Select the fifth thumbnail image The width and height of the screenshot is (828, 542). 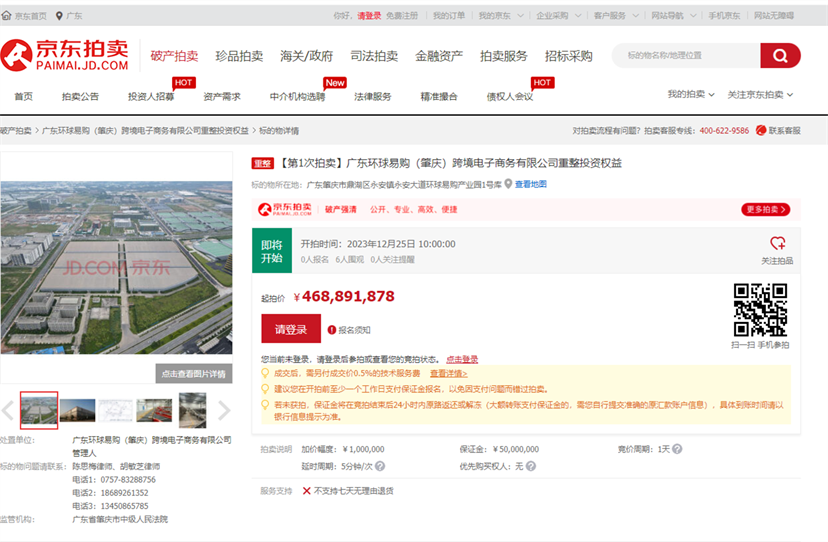pyautogui.click(x=193, y=410)
